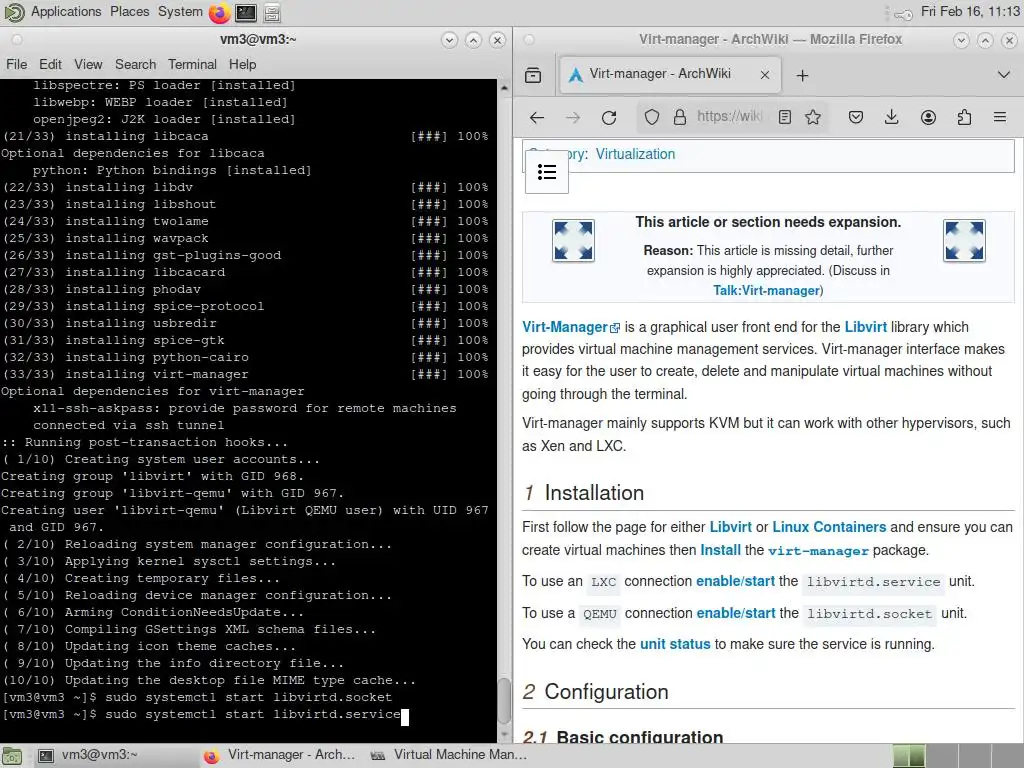Open the Places menu
This screenshot has height=768, width=1024.
pos(129,12)
